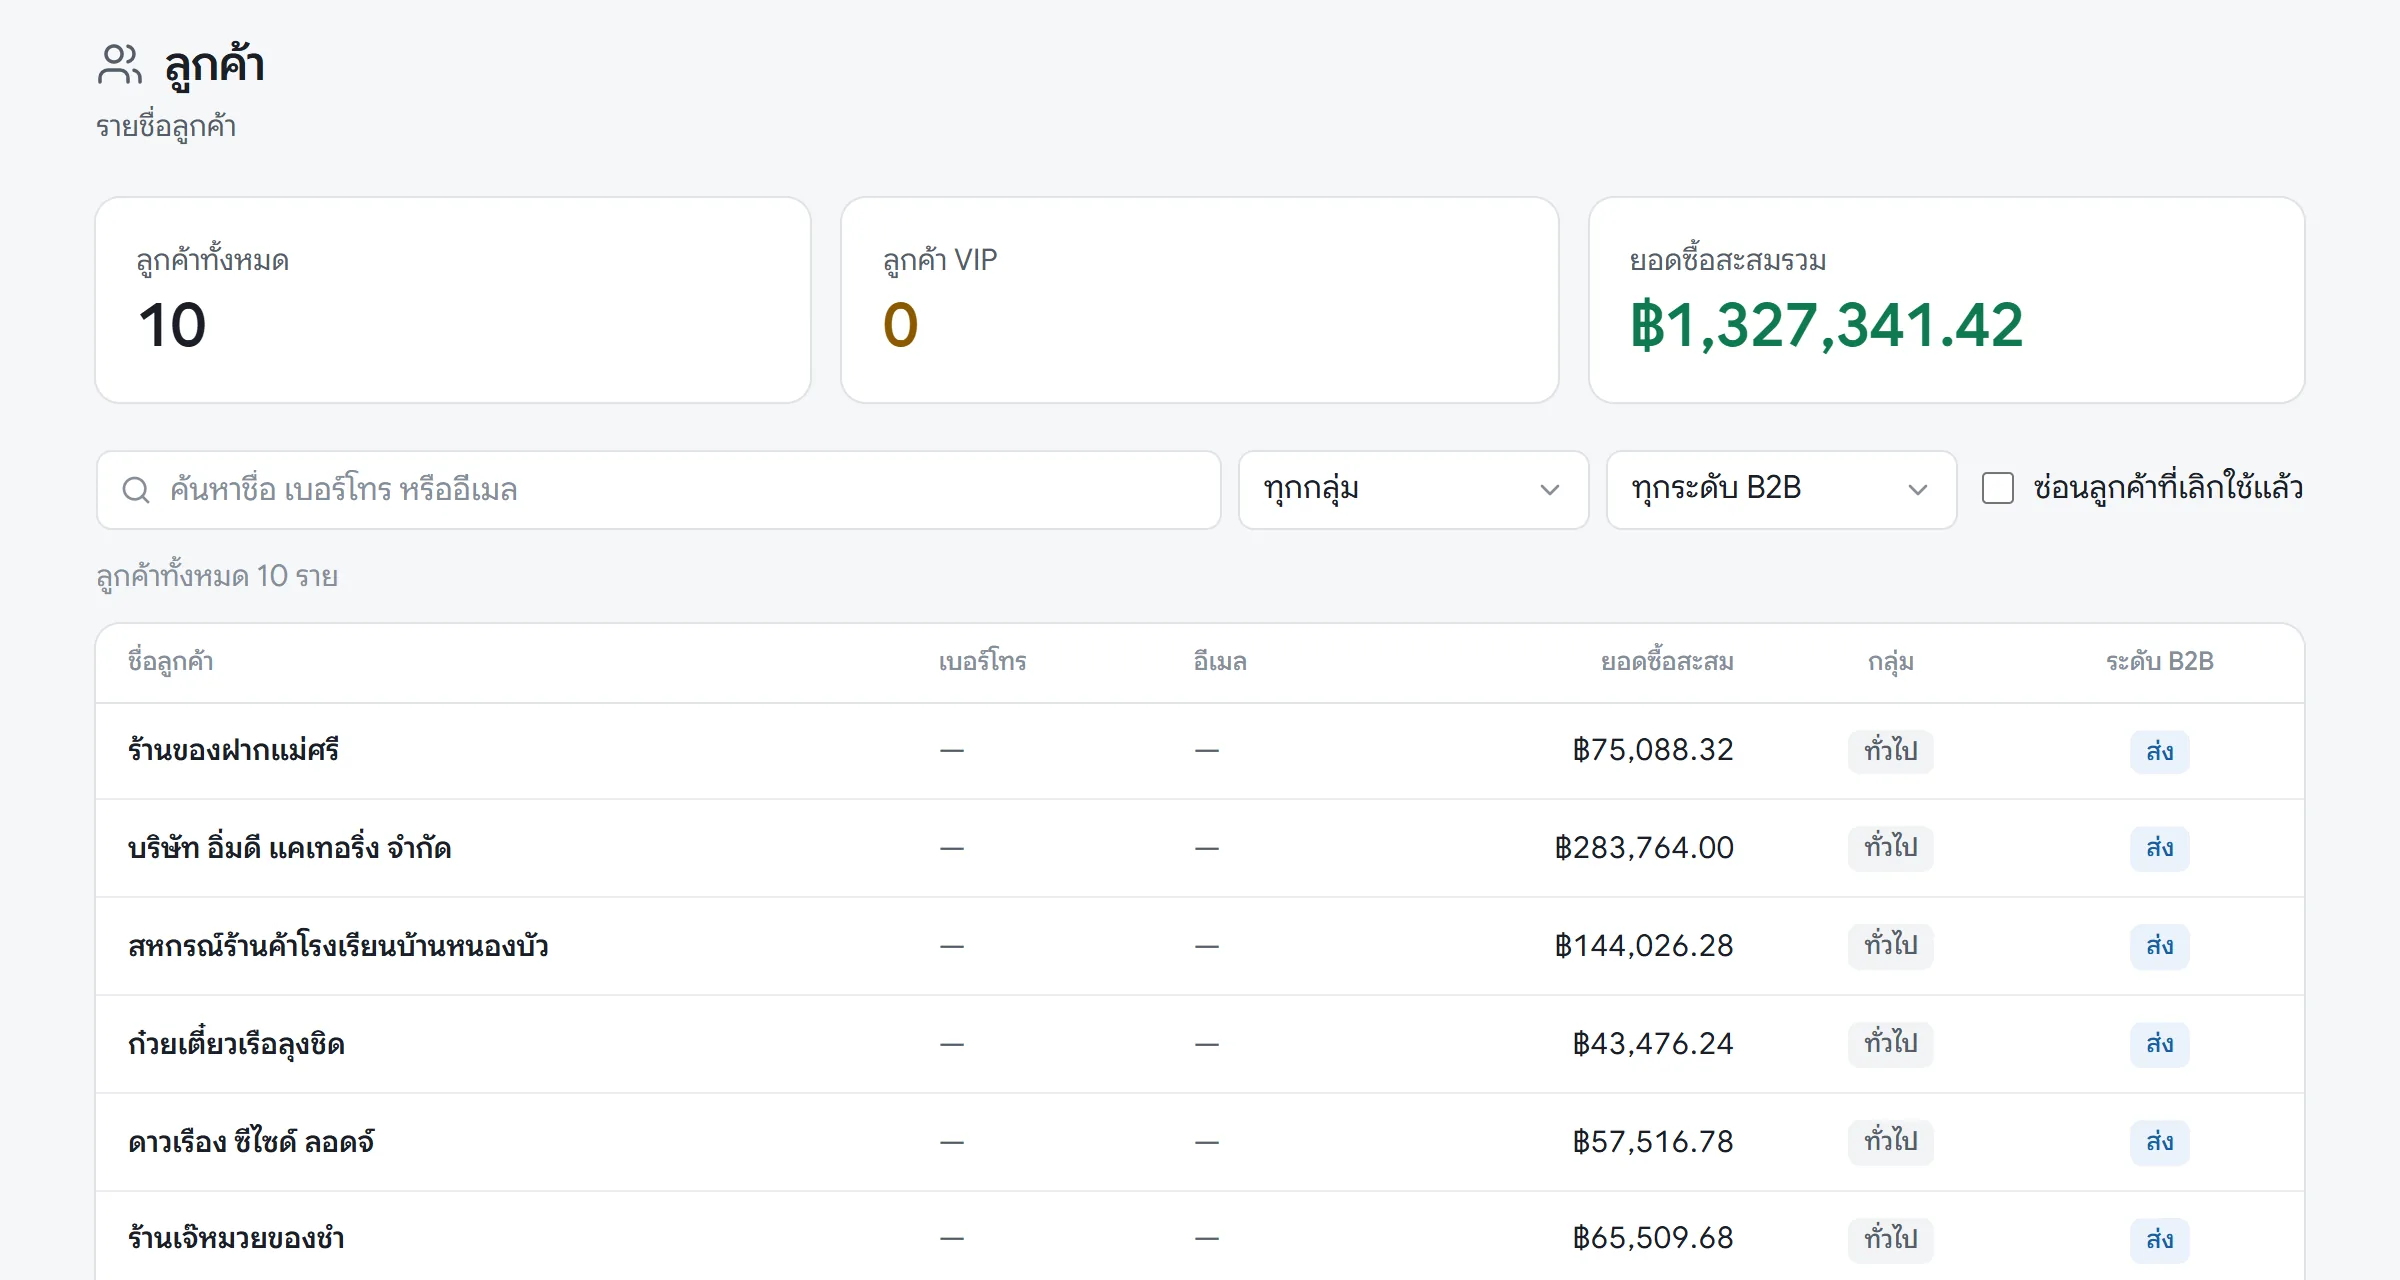Open the ทุกระดับ B2B level dropdown
The width and height of the screenshot is (2400, 1280).
(x=1781, y=490)
